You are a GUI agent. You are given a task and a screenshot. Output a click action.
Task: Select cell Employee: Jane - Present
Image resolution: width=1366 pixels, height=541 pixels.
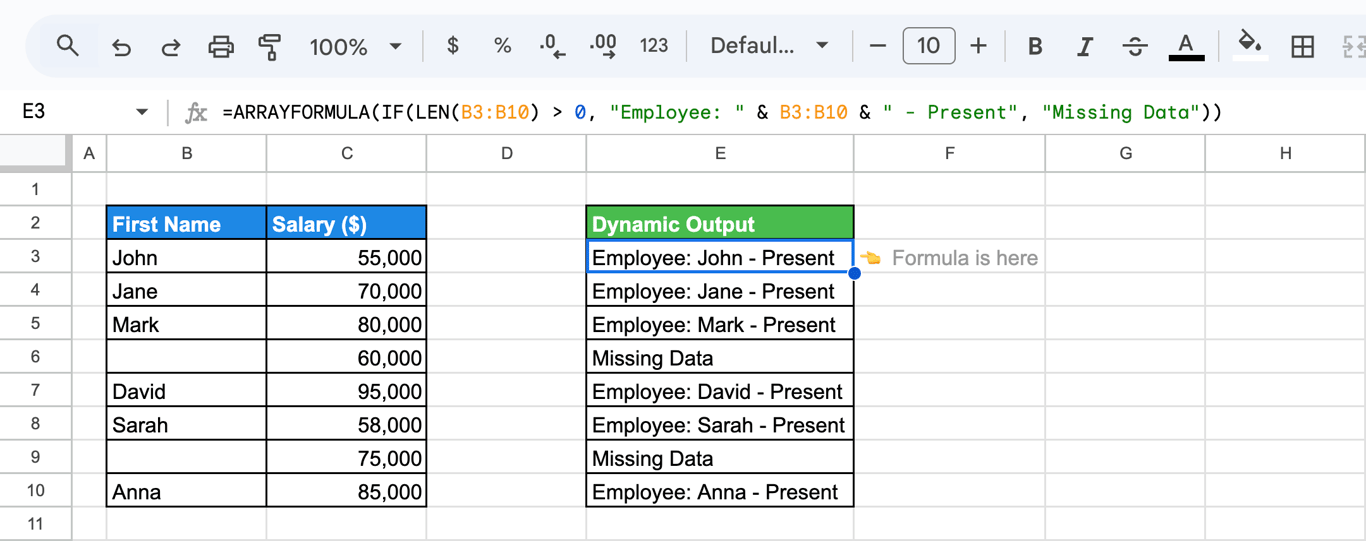coord(720,290)
